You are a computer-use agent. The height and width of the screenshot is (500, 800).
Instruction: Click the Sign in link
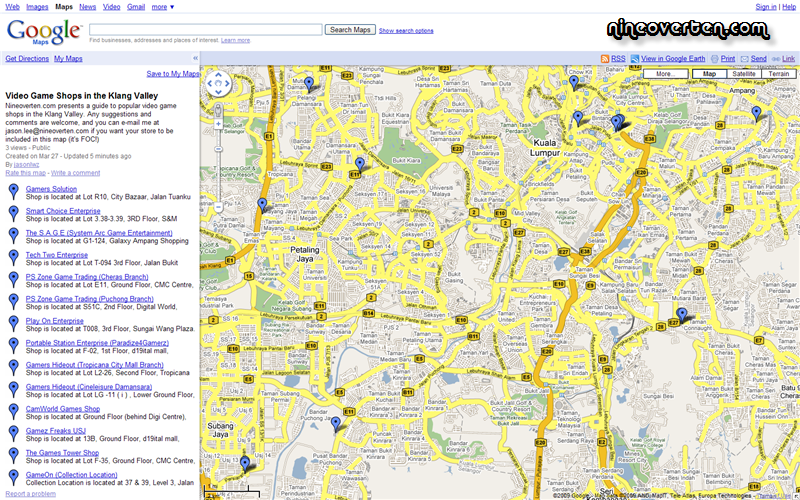point(766,7)
